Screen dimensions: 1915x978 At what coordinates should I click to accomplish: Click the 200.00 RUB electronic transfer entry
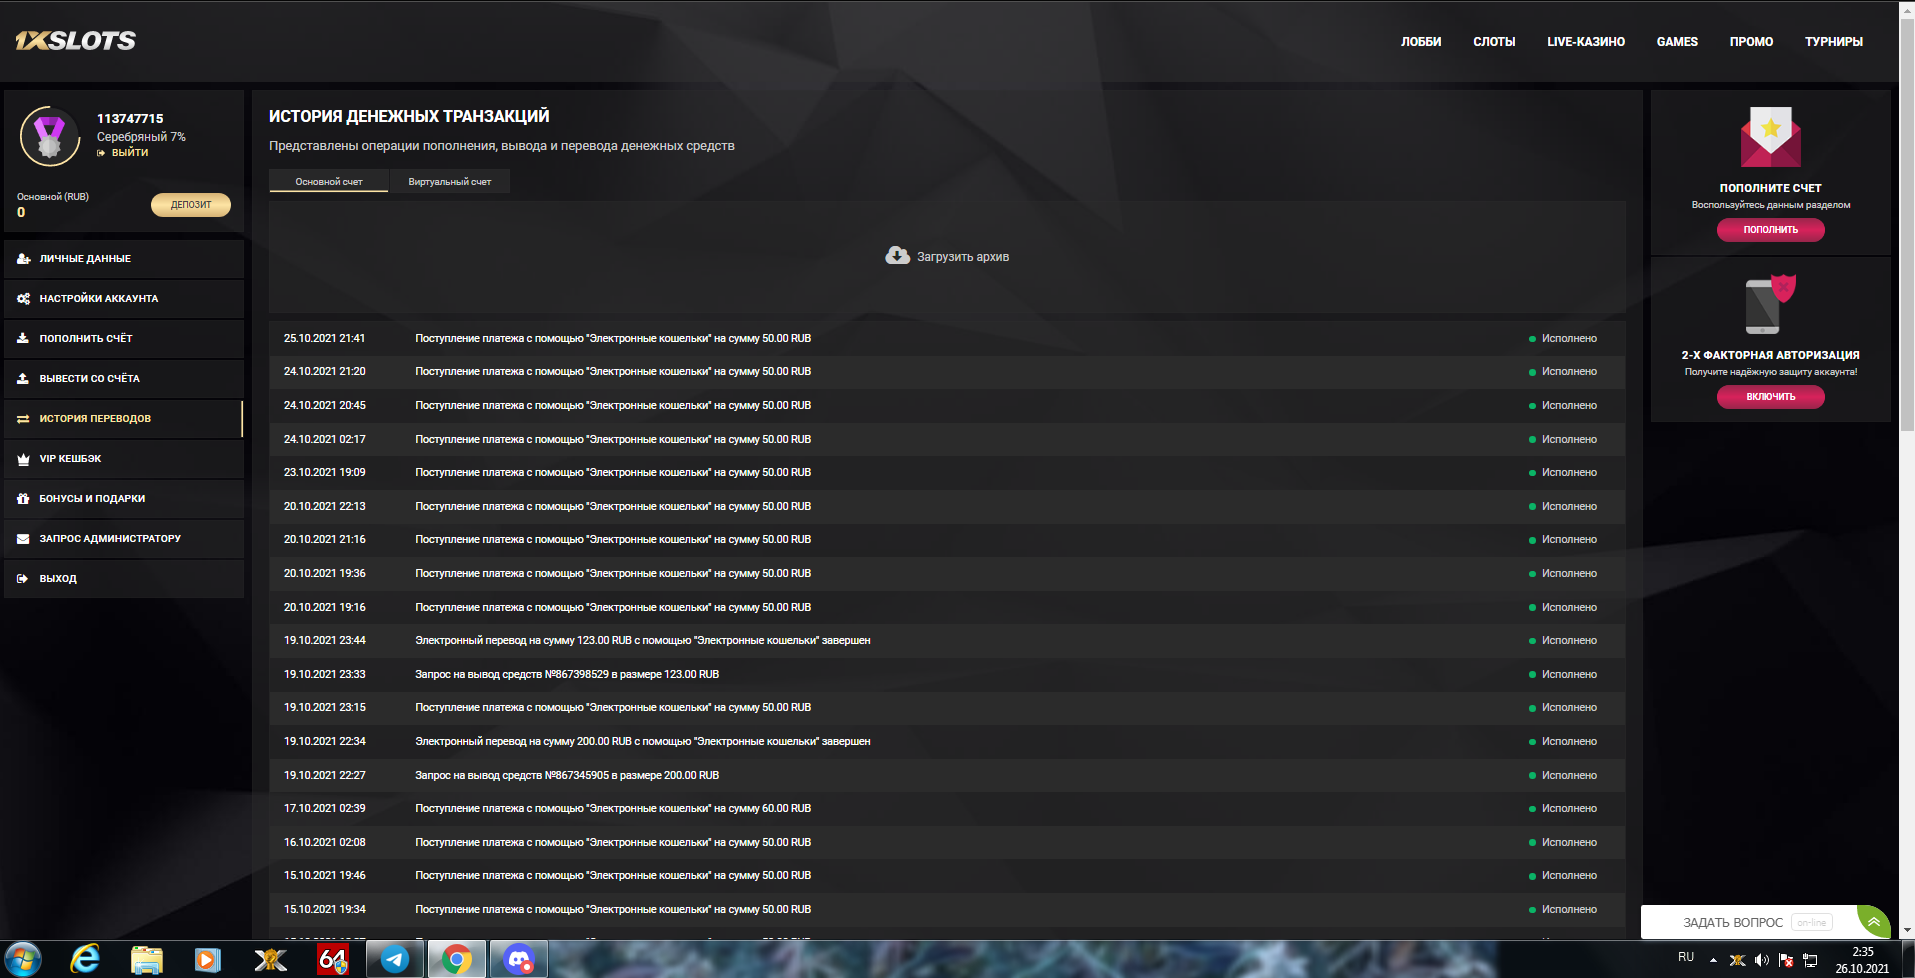tap(643, 741)
